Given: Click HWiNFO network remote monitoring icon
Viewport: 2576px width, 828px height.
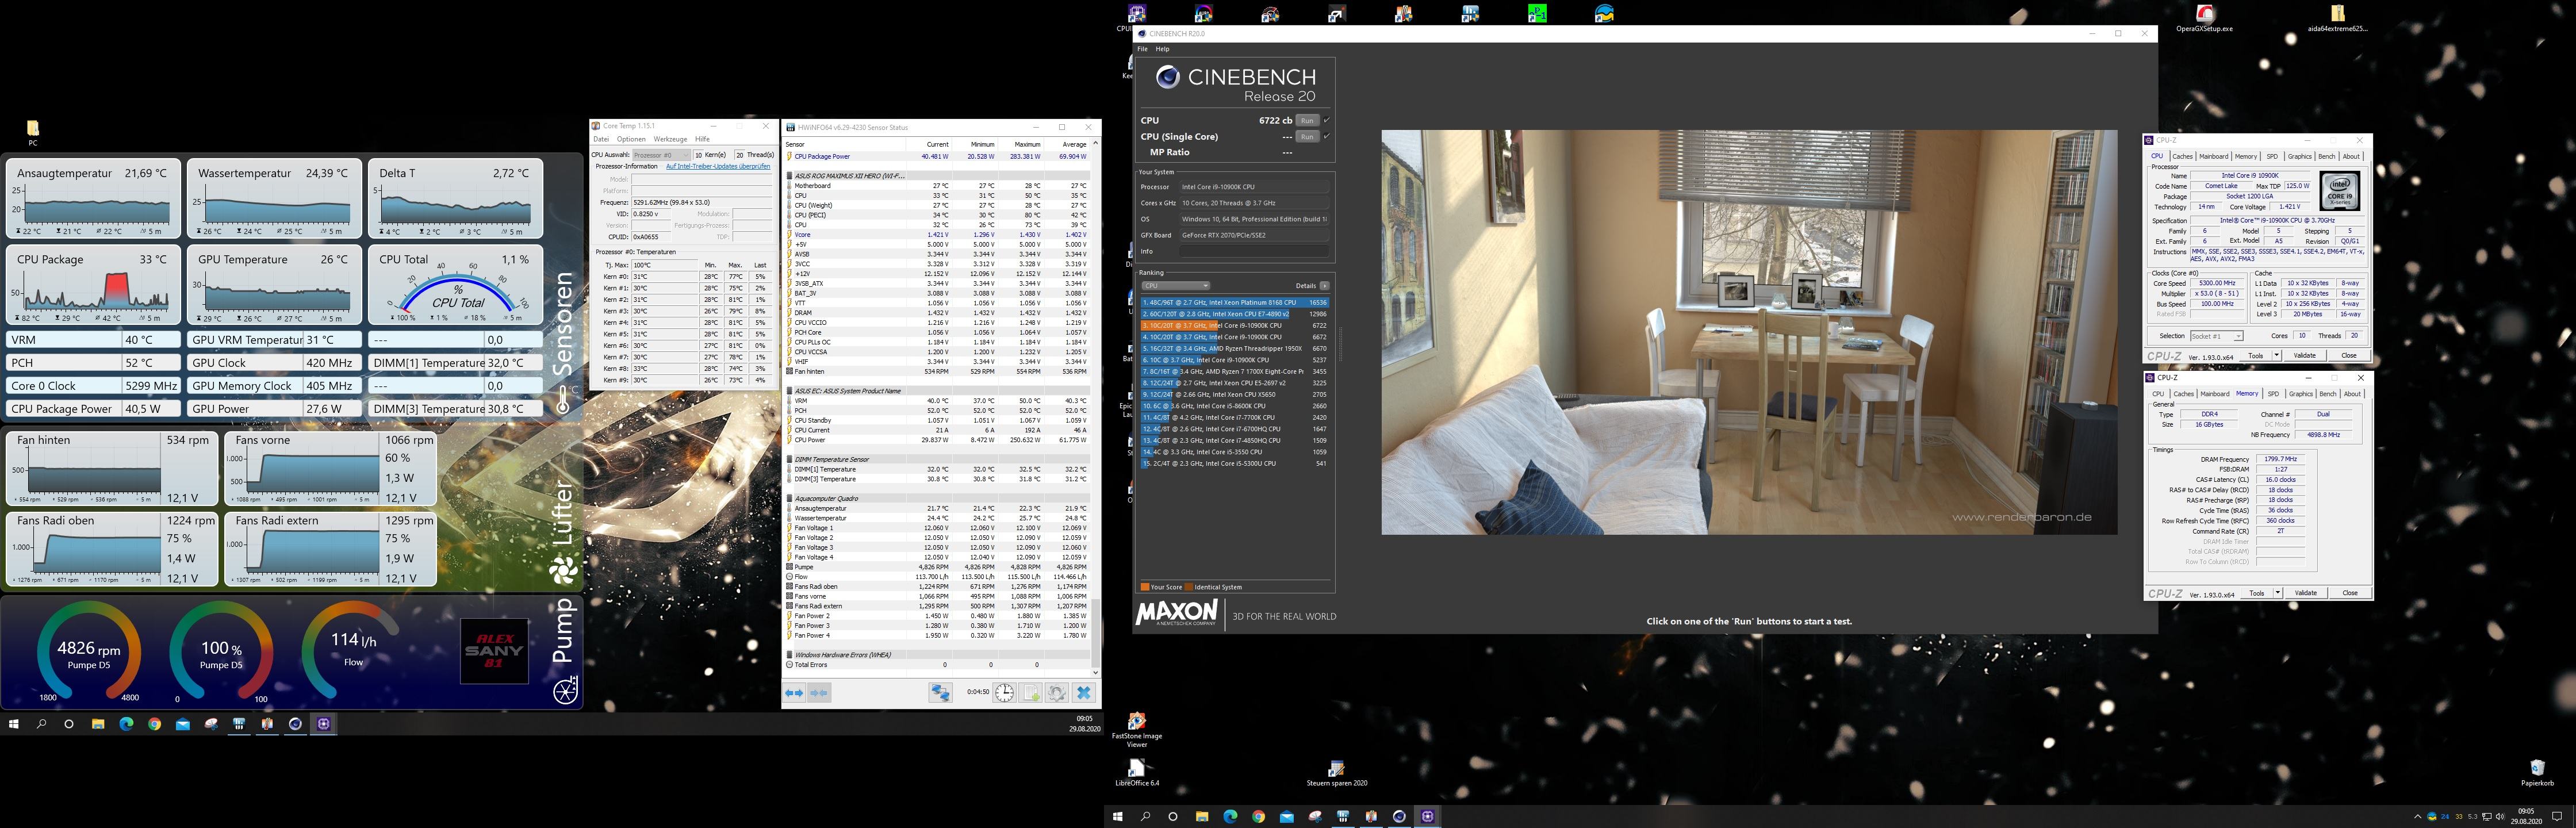Looking at the screenshot, I should 940,693.
